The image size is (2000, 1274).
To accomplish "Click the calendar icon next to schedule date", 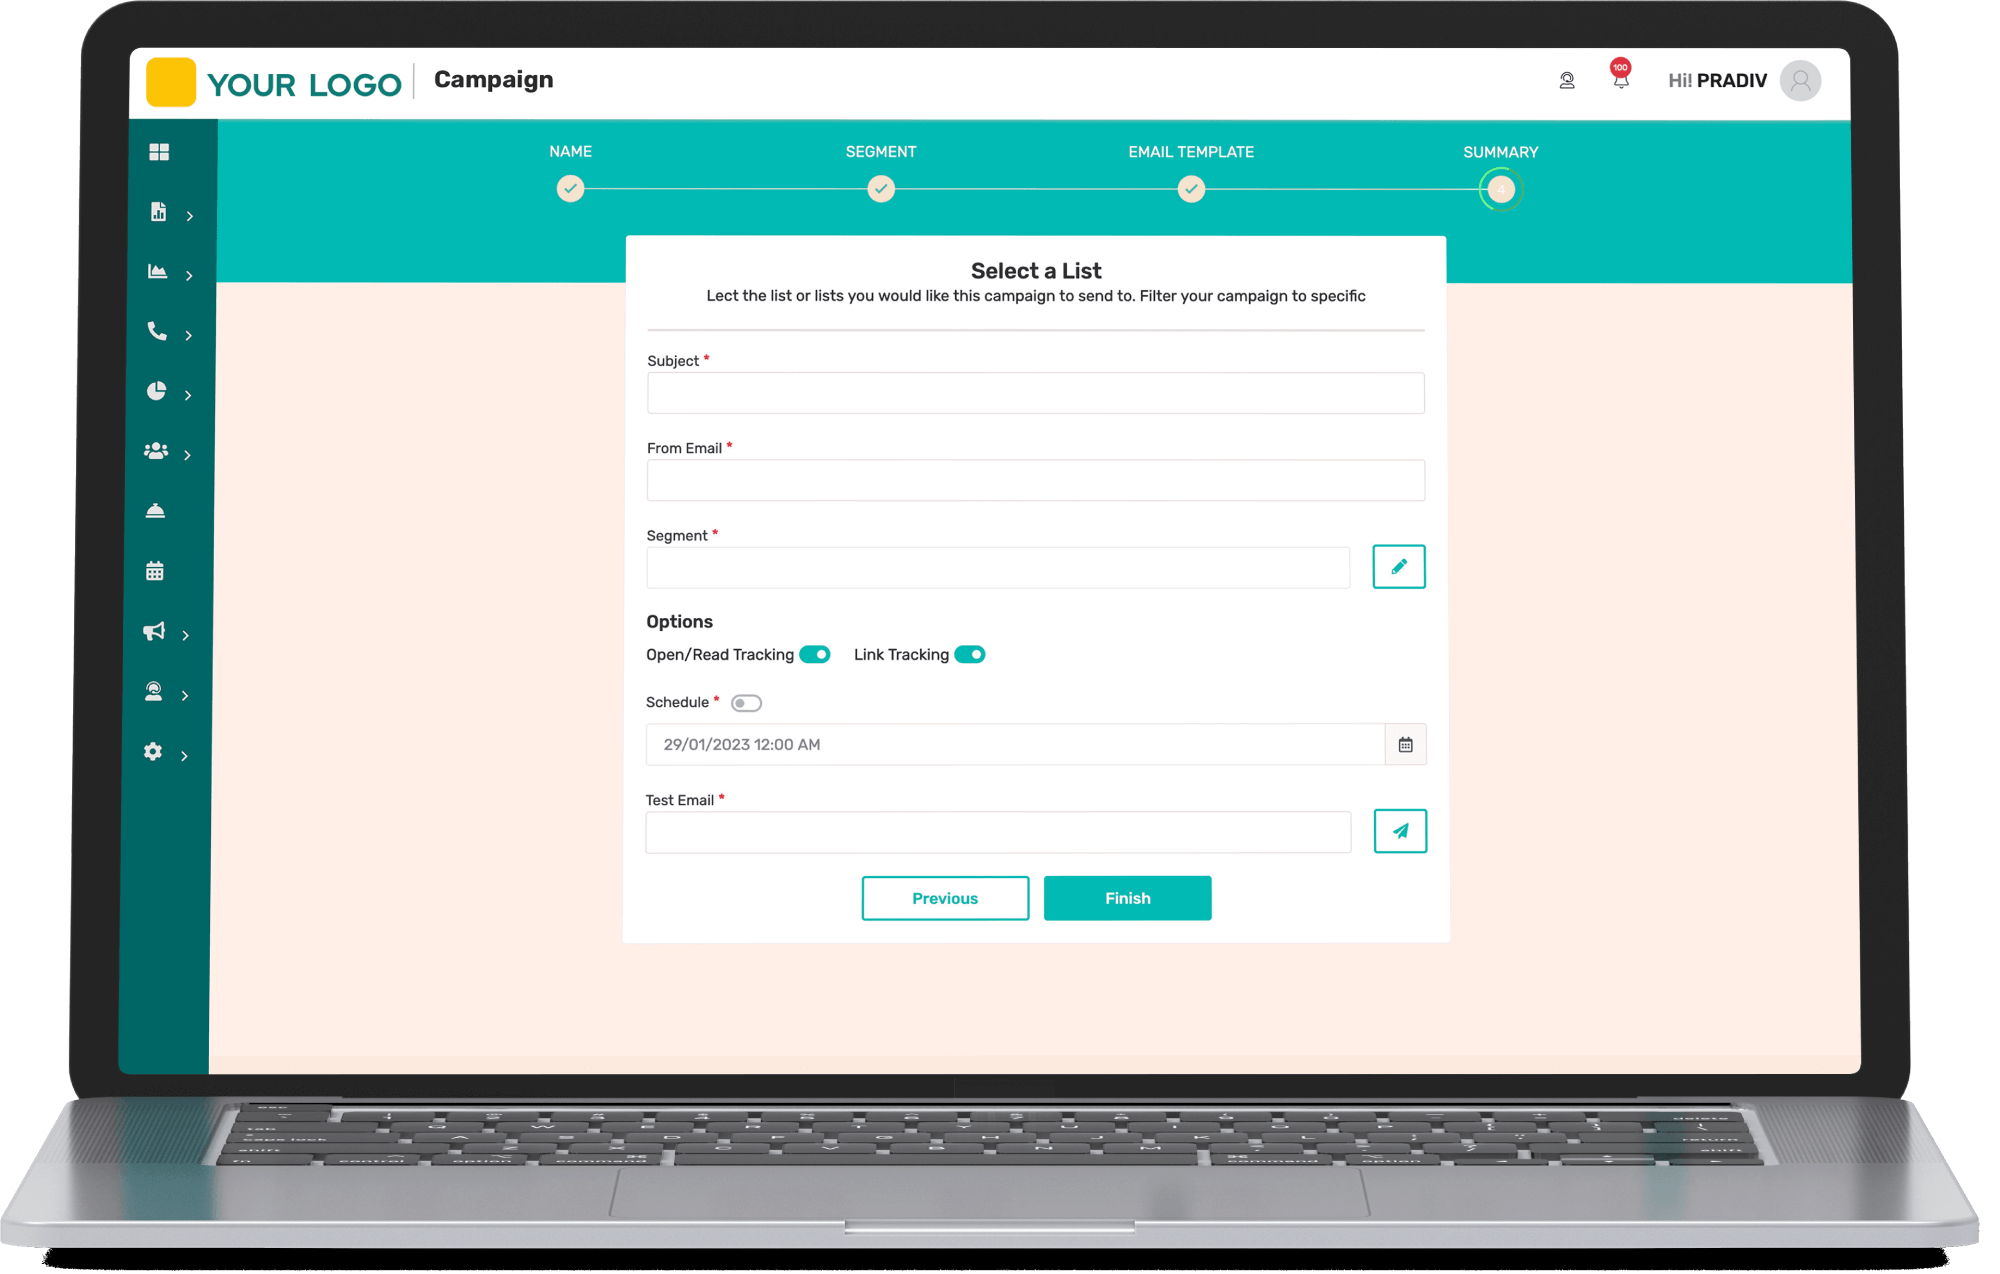I will (1404, 745).
